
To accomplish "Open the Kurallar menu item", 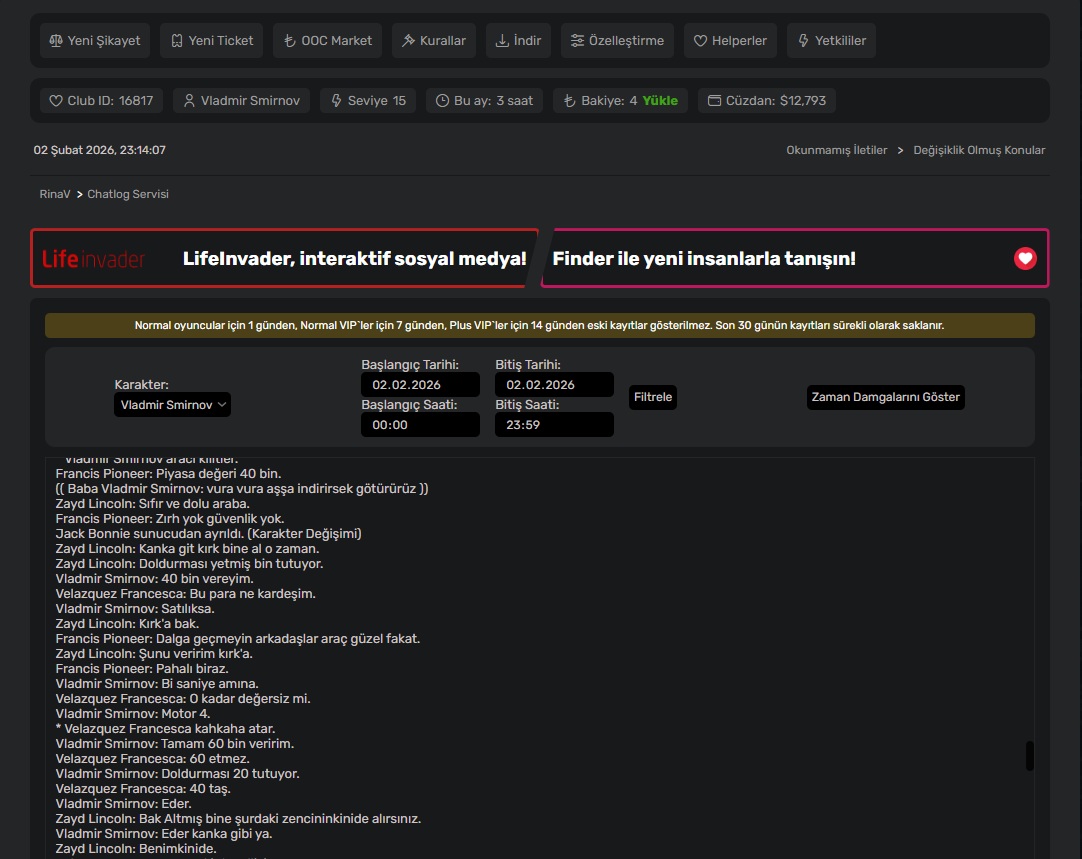I will point(433,41).
